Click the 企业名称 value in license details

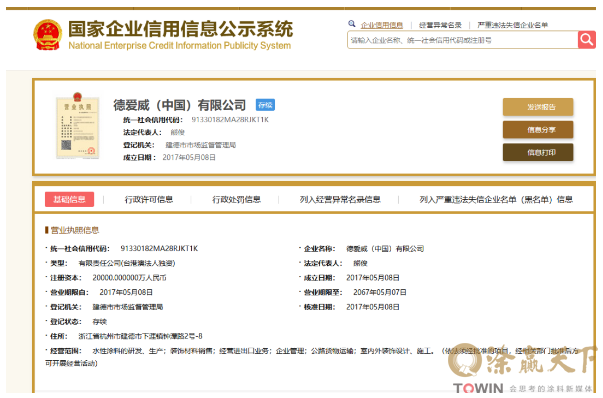[385, 248]
